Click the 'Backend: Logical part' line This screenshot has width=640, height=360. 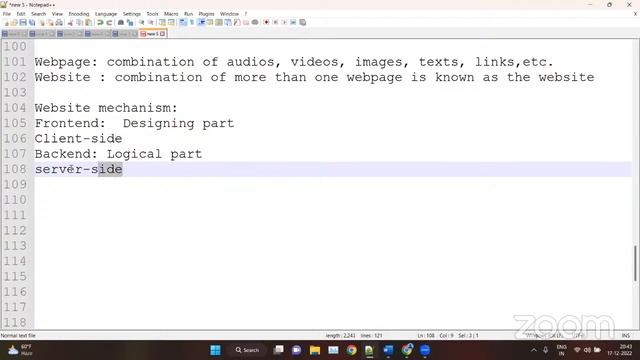tap(118, 154)
